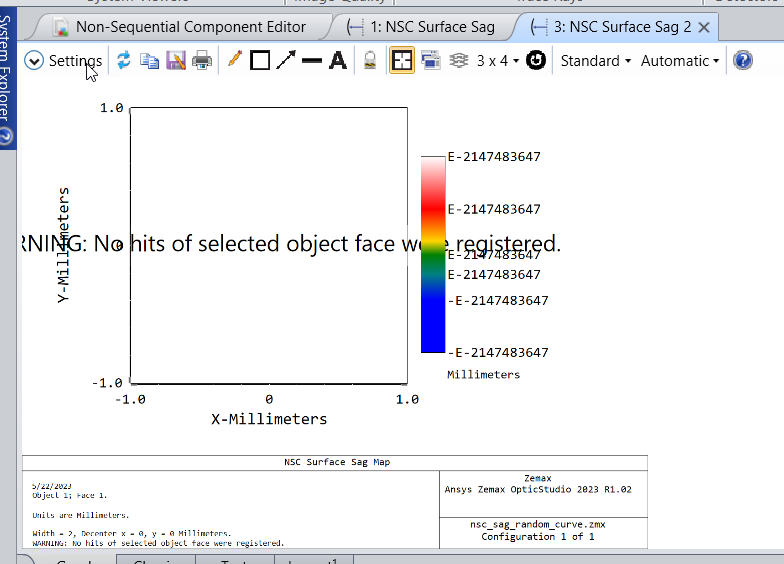Open the Standard dropdown

(596, 61)
